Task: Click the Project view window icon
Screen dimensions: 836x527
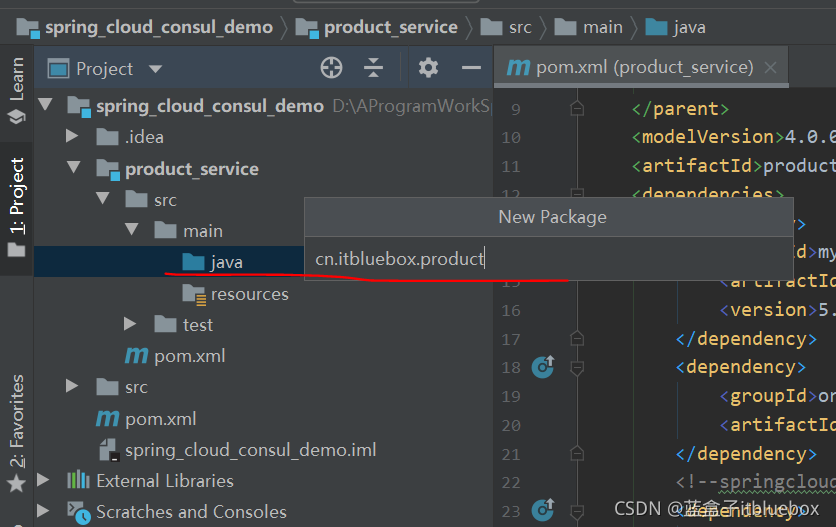Action: 58,68
